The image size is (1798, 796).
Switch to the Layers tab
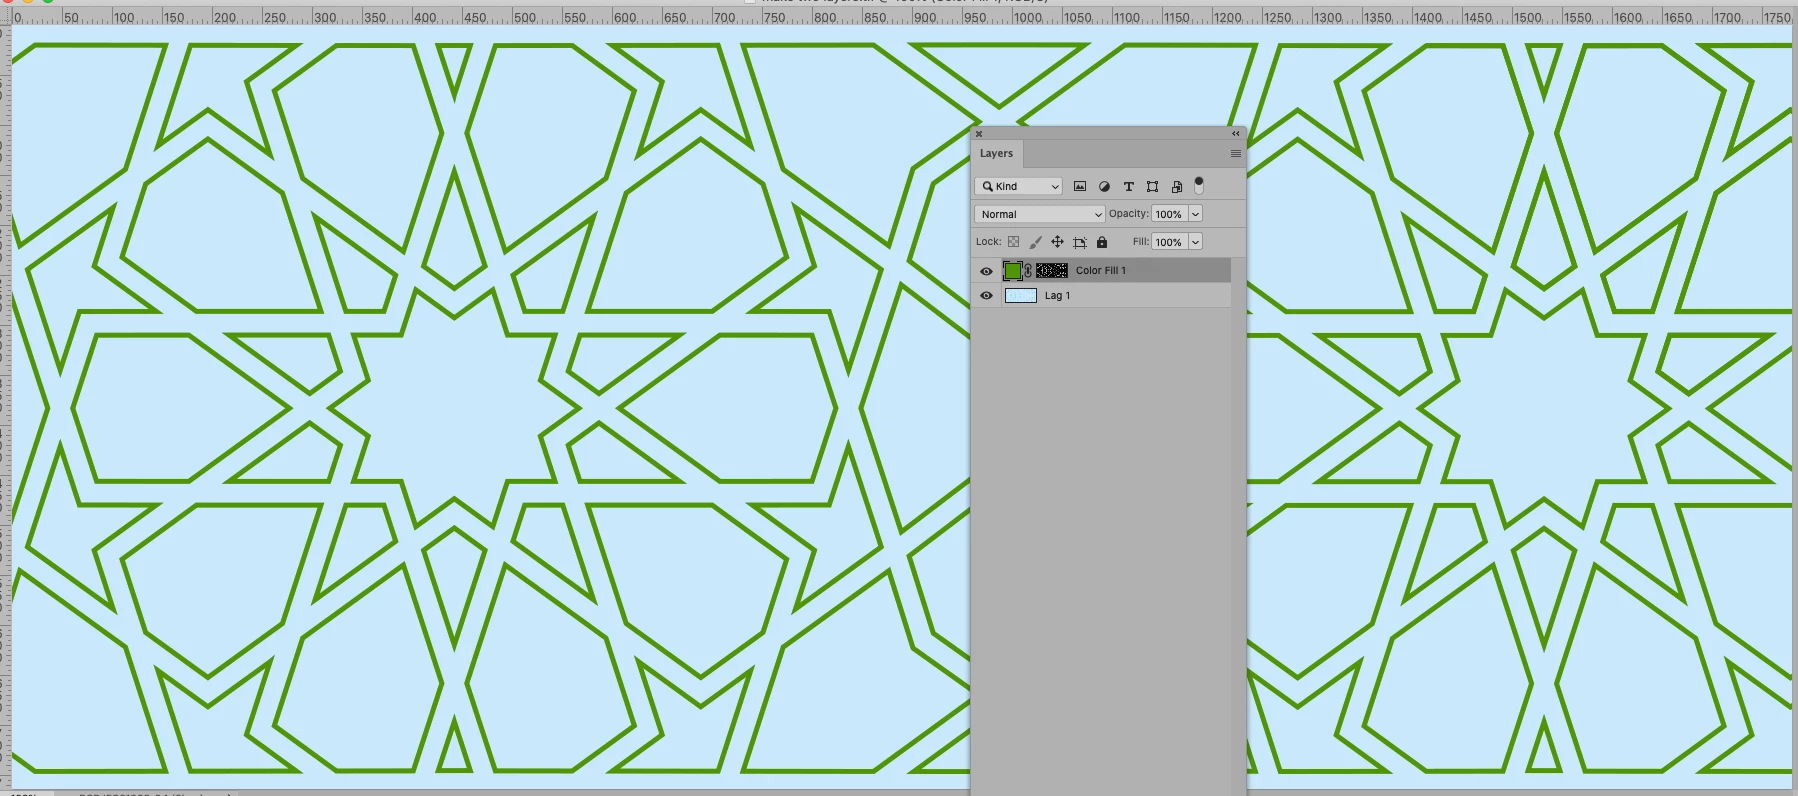coord(996,153)
